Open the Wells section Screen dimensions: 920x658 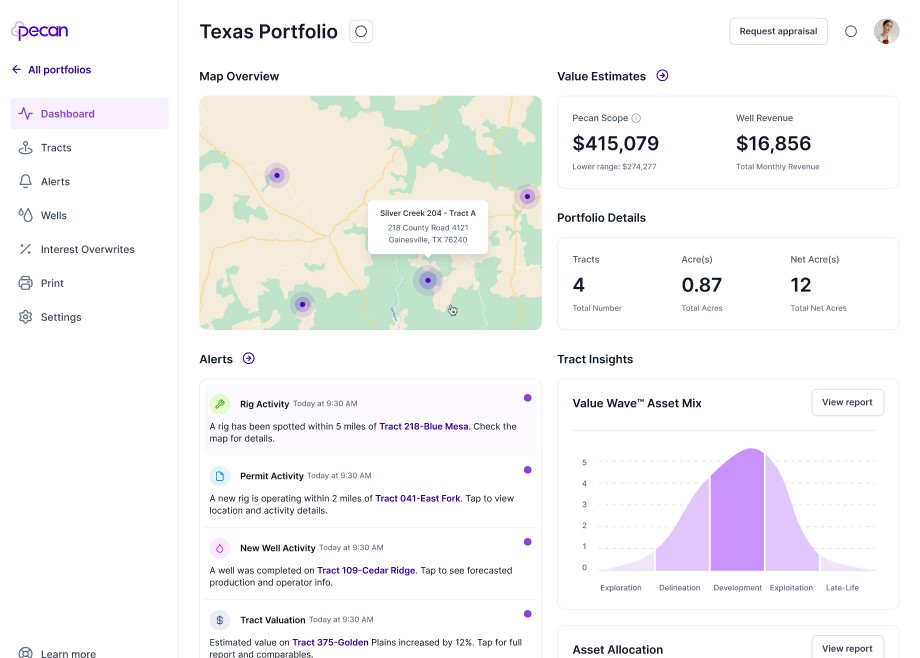89,215
